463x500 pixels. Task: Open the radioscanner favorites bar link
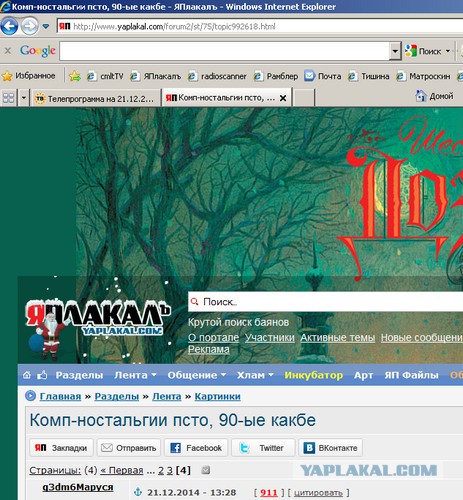click(217, 76)
